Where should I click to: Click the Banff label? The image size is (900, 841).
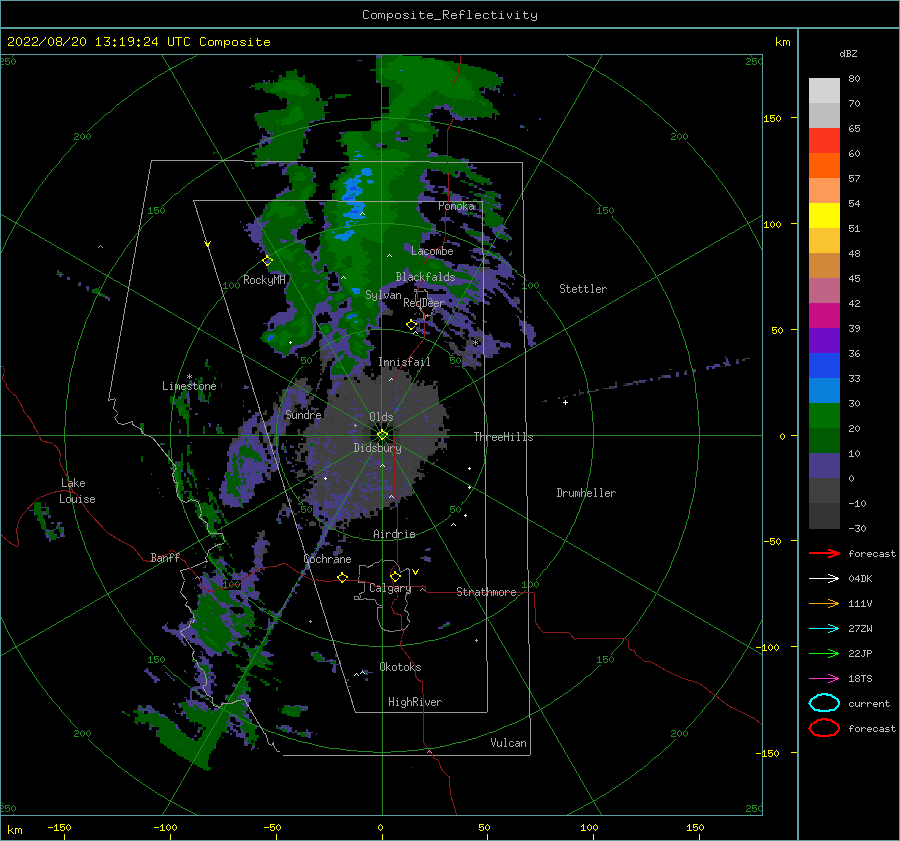[165, 557]
